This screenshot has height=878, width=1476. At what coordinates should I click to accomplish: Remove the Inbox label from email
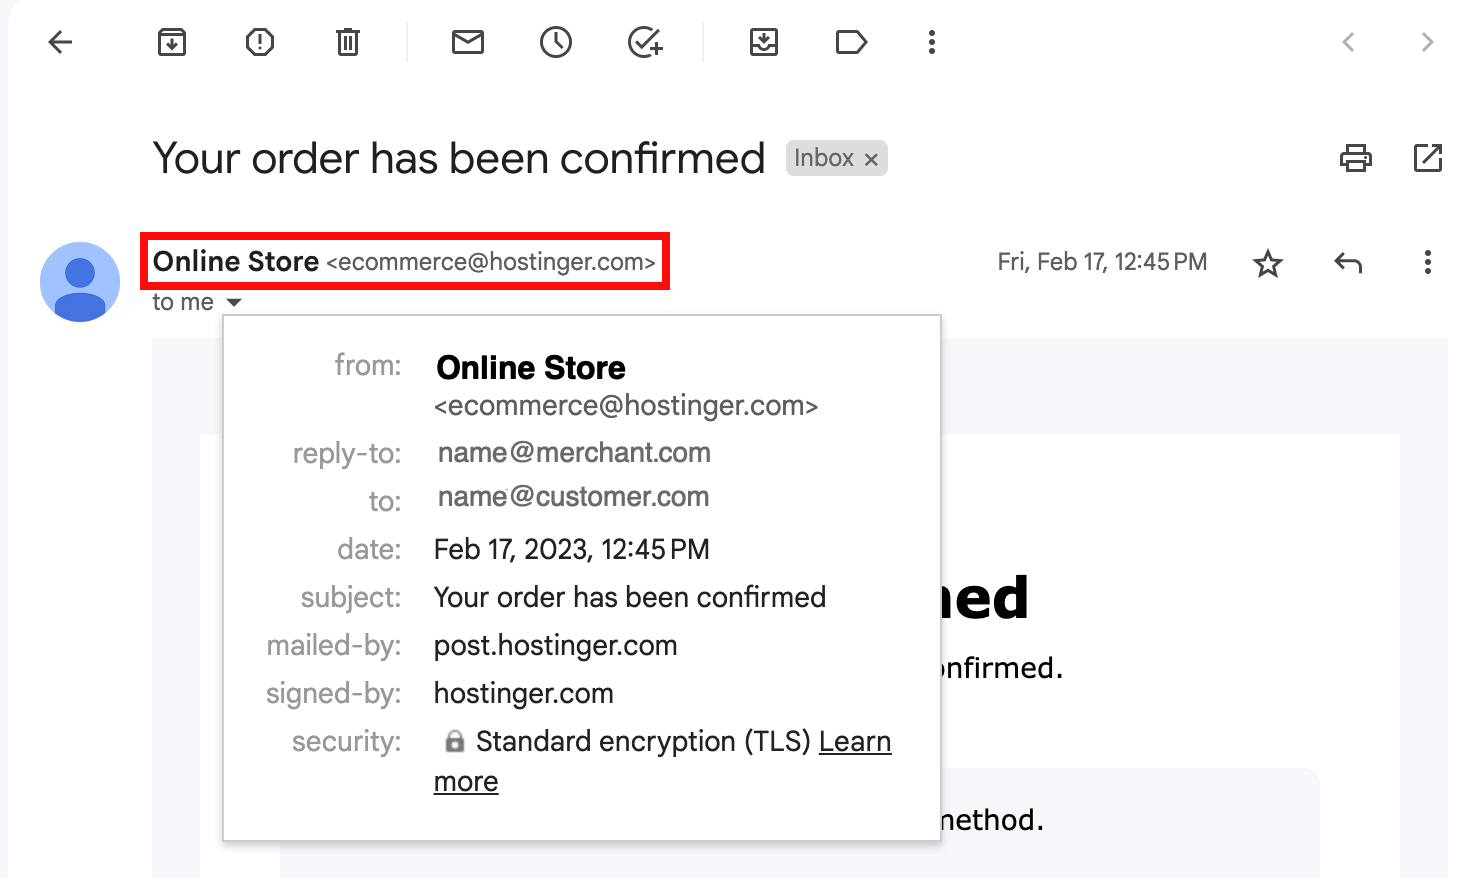[x=871, y=159]
